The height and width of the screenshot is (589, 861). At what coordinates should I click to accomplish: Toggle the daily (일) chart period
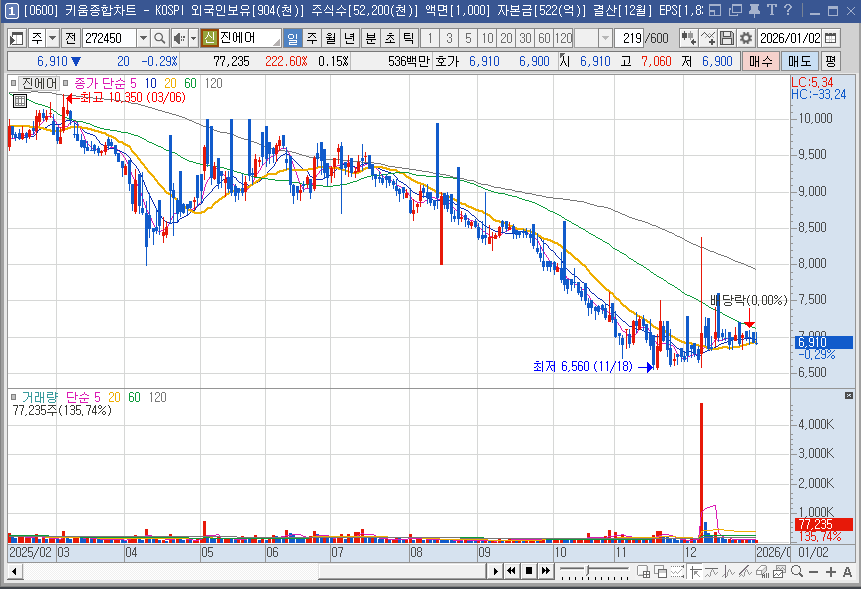click(293, 38)
